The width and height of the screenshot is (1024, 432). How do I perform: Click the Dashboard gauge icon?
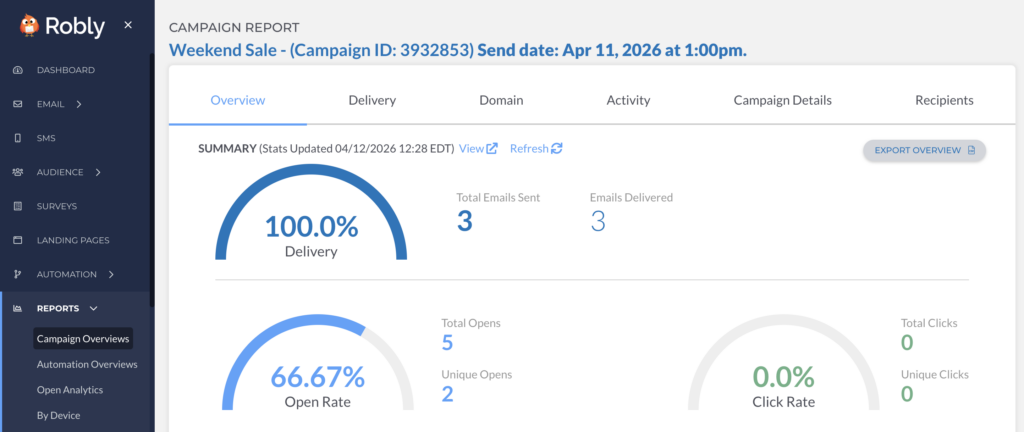click(x=18, y=70)
